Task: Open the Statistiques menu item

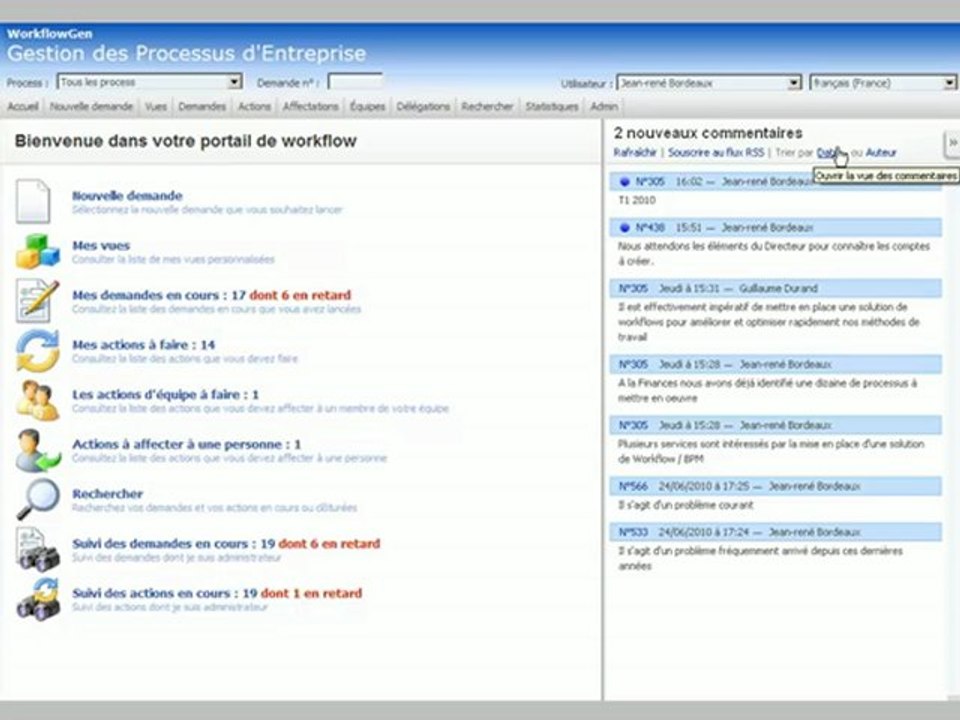Action: pos(552,107)
